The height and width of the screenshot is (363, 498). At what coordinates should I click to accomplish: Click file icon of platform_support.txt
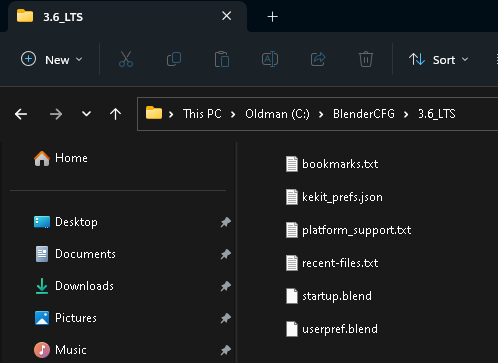pos(292,230)
